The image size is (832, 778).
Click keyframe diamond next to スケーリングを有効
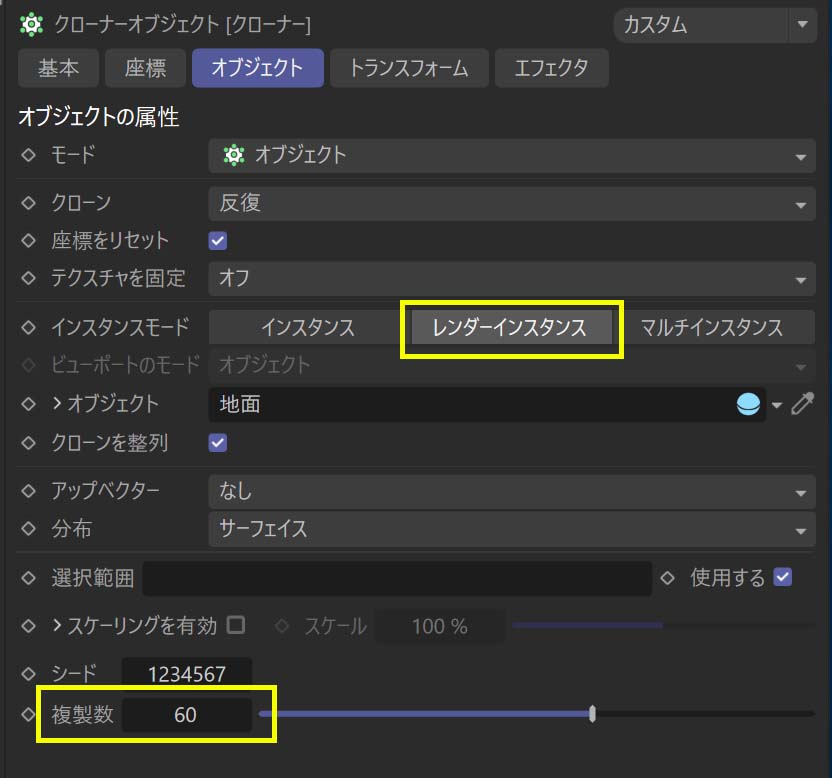[28, 626]
